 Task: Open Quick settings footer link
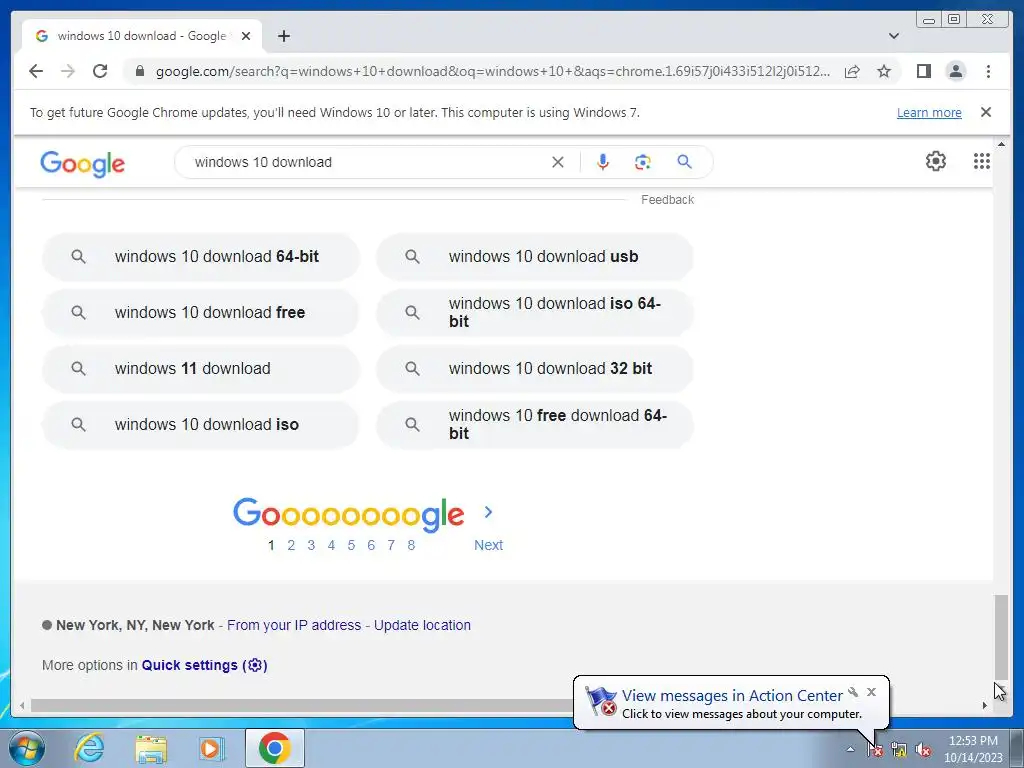click(x=204, y=665)
